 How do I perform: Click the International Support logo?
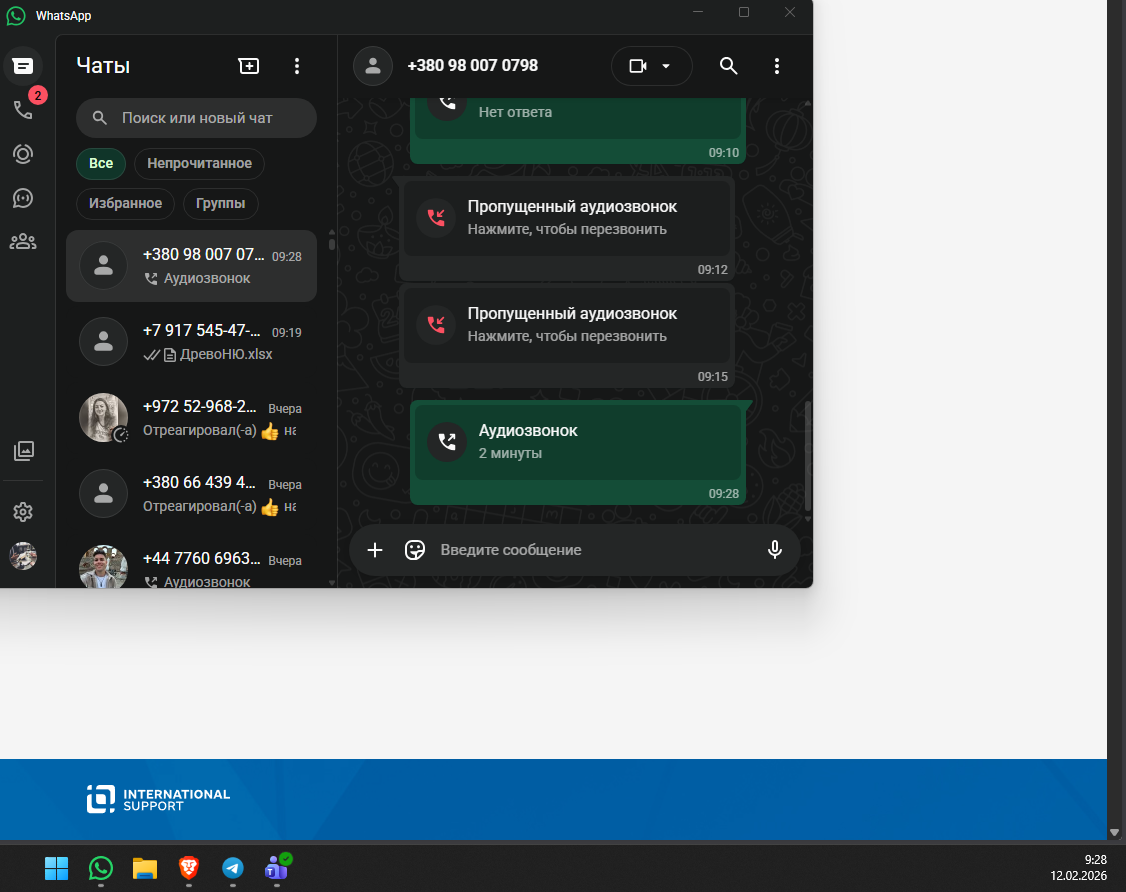(158, 799)
